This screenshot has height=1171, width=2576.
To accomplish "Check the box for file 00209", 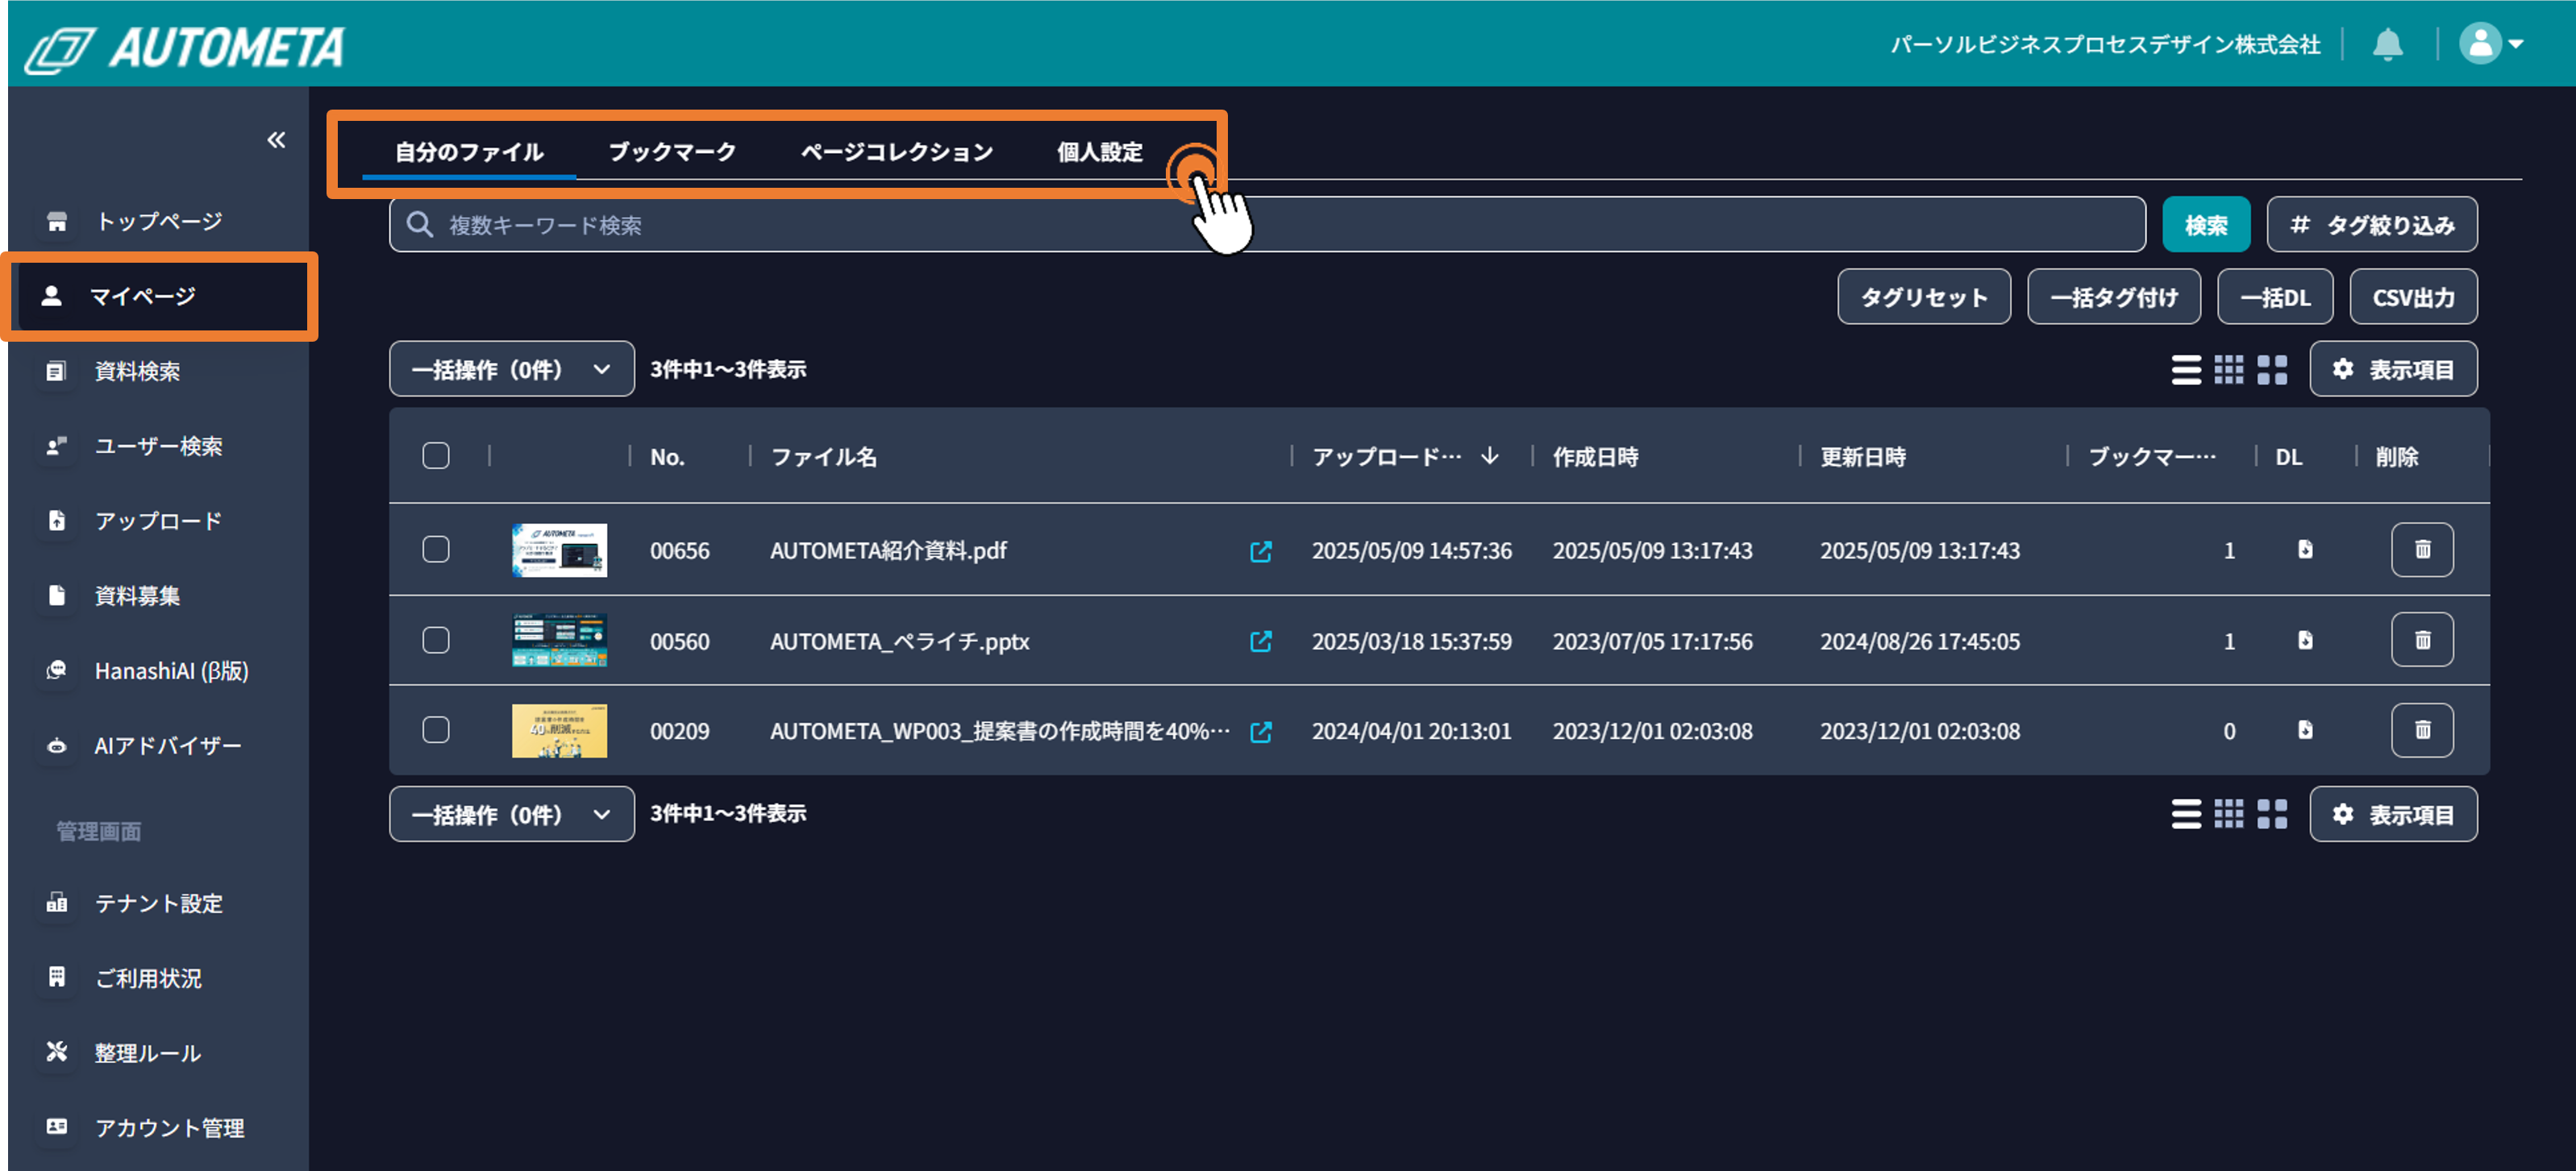I will pos(436,730).
